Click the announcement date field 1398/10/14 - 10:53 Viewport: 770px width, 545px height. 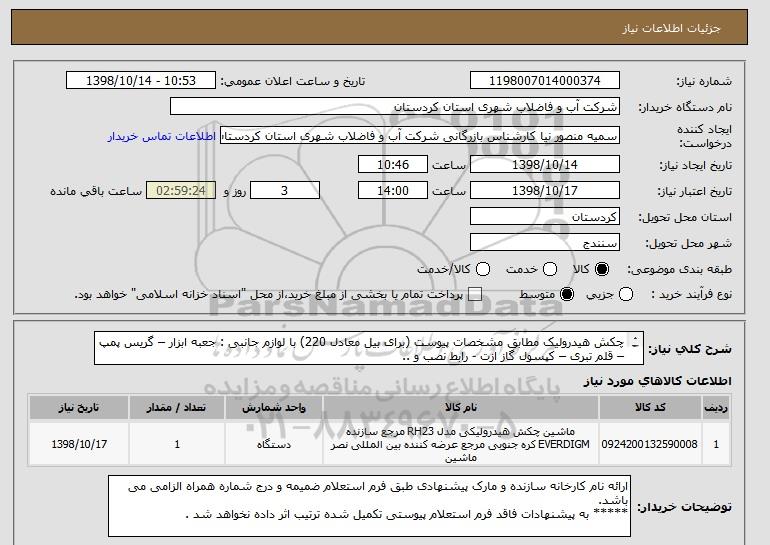(x=141, y=81)
